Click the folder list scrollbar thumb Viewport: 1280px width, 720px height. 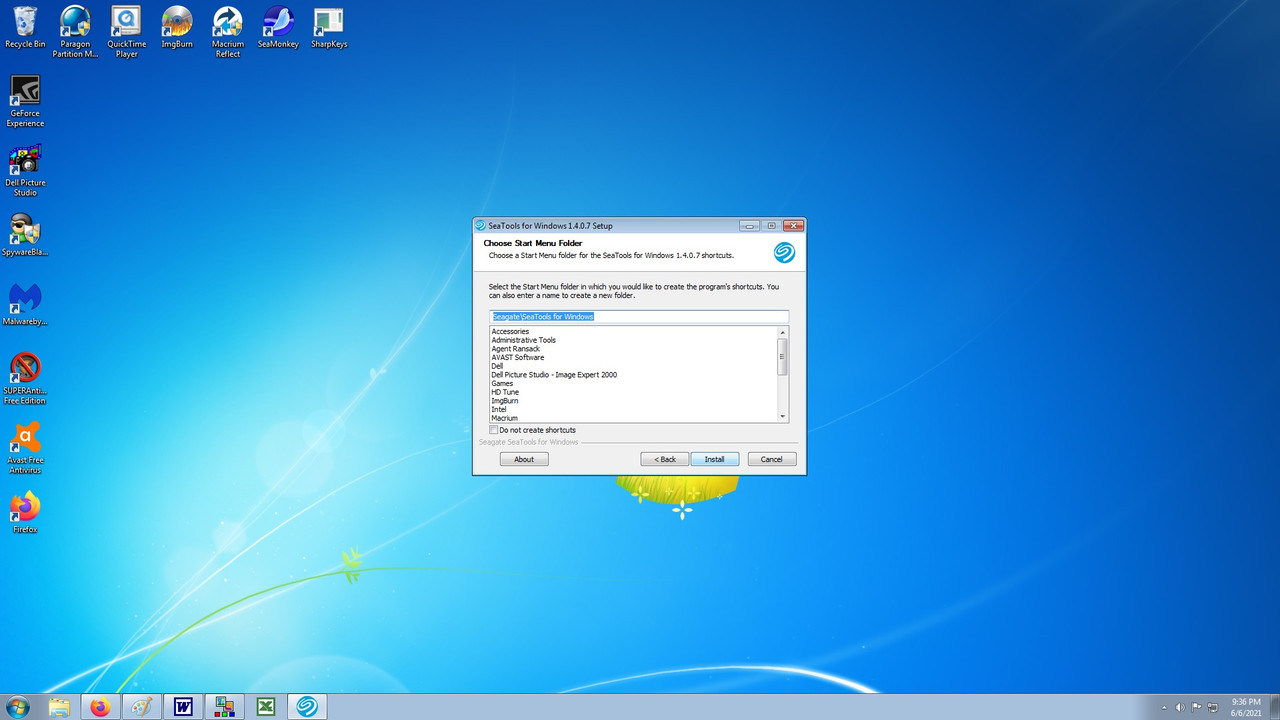coord(783,356)
